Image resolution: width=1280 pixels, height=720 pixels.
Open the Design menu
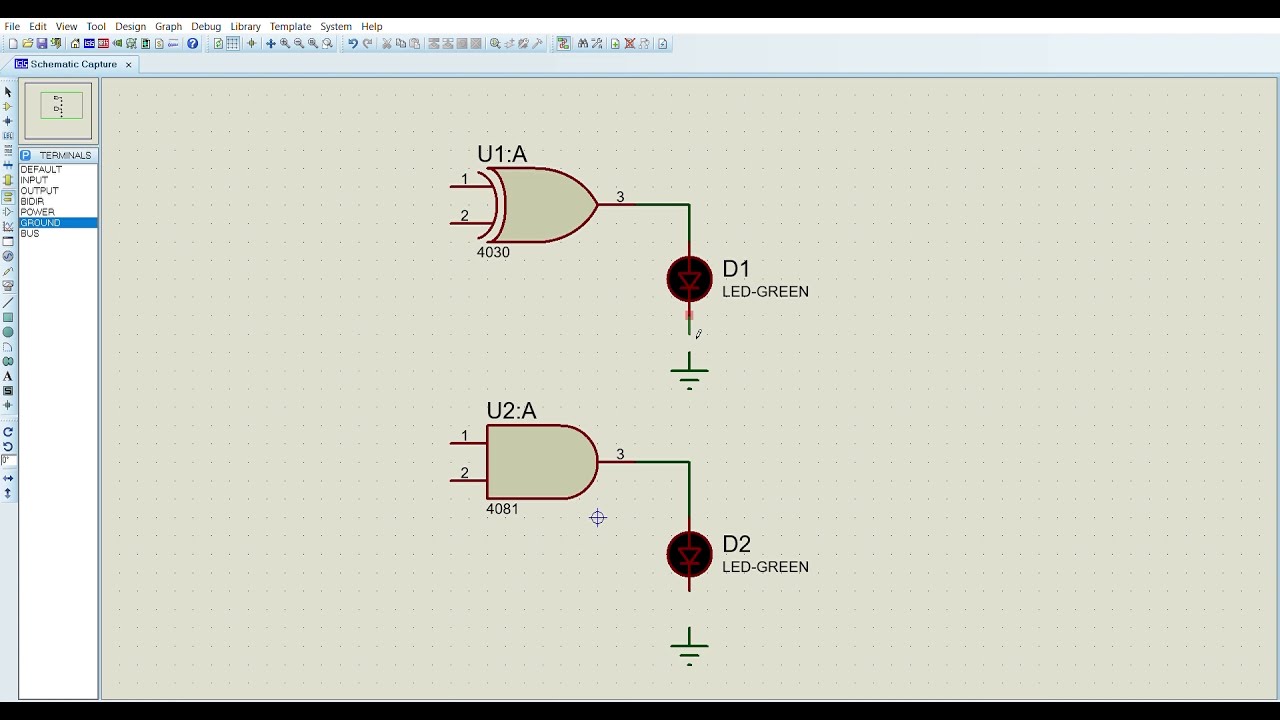pyautogui.click(x=130, y=27)
